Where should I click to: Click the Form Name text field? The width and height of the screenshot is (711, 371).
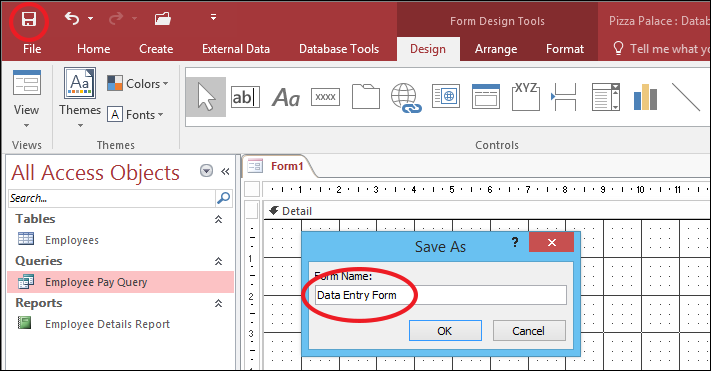[x=441, y=295]
